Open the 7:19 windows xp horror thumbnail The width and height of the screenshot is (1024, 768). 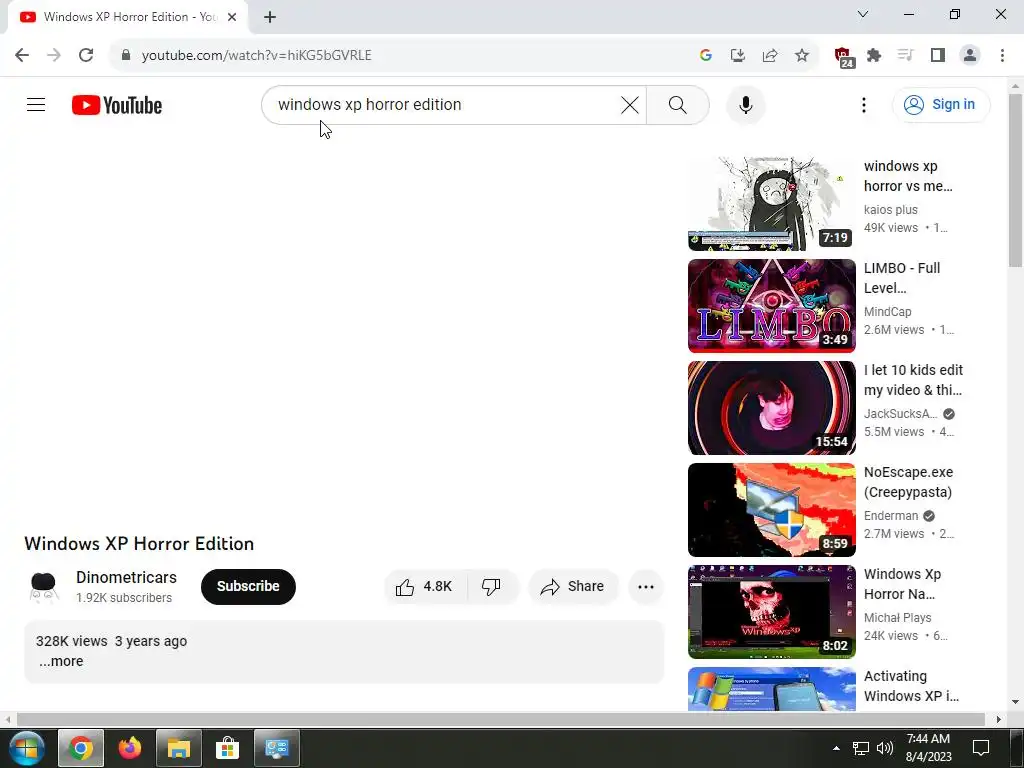[x=771, y=203]
